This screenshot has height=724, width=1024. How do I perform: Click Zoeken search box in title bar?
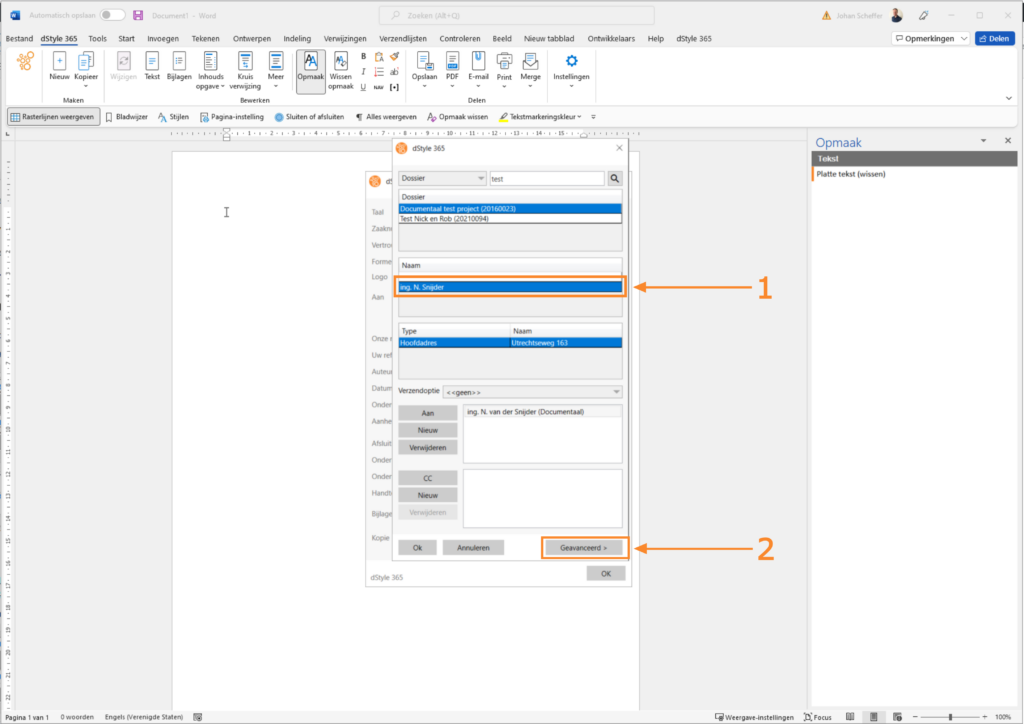coord(517,15)
